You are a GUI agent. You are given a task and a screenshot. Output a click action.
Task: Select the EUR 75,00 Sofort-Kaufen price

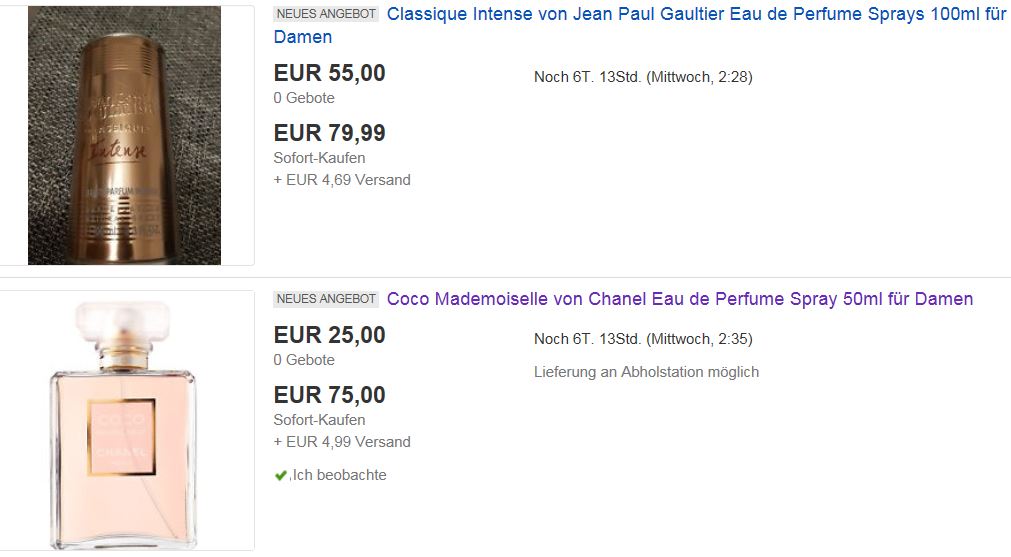(329, 395)
